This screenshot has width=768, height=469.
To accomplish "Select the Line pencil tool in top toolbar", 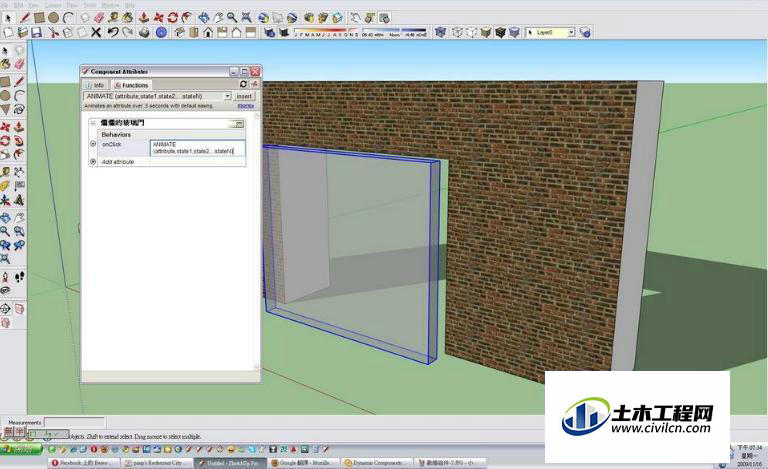I will click(x=24, y=18).
